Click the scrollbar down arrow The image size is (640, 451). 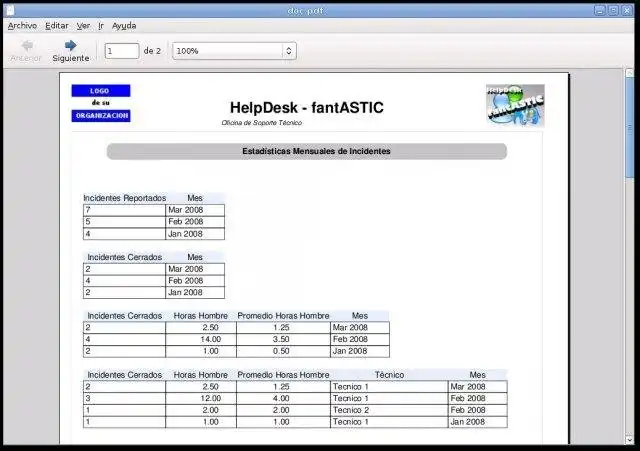[629, 440]
